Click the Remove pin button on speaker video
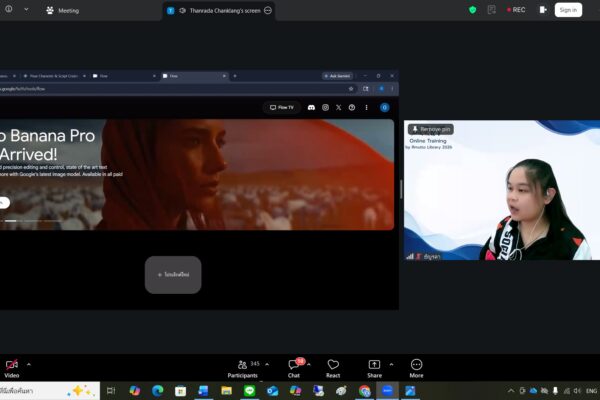Screen dimensions: 600x400 (431, 129)
